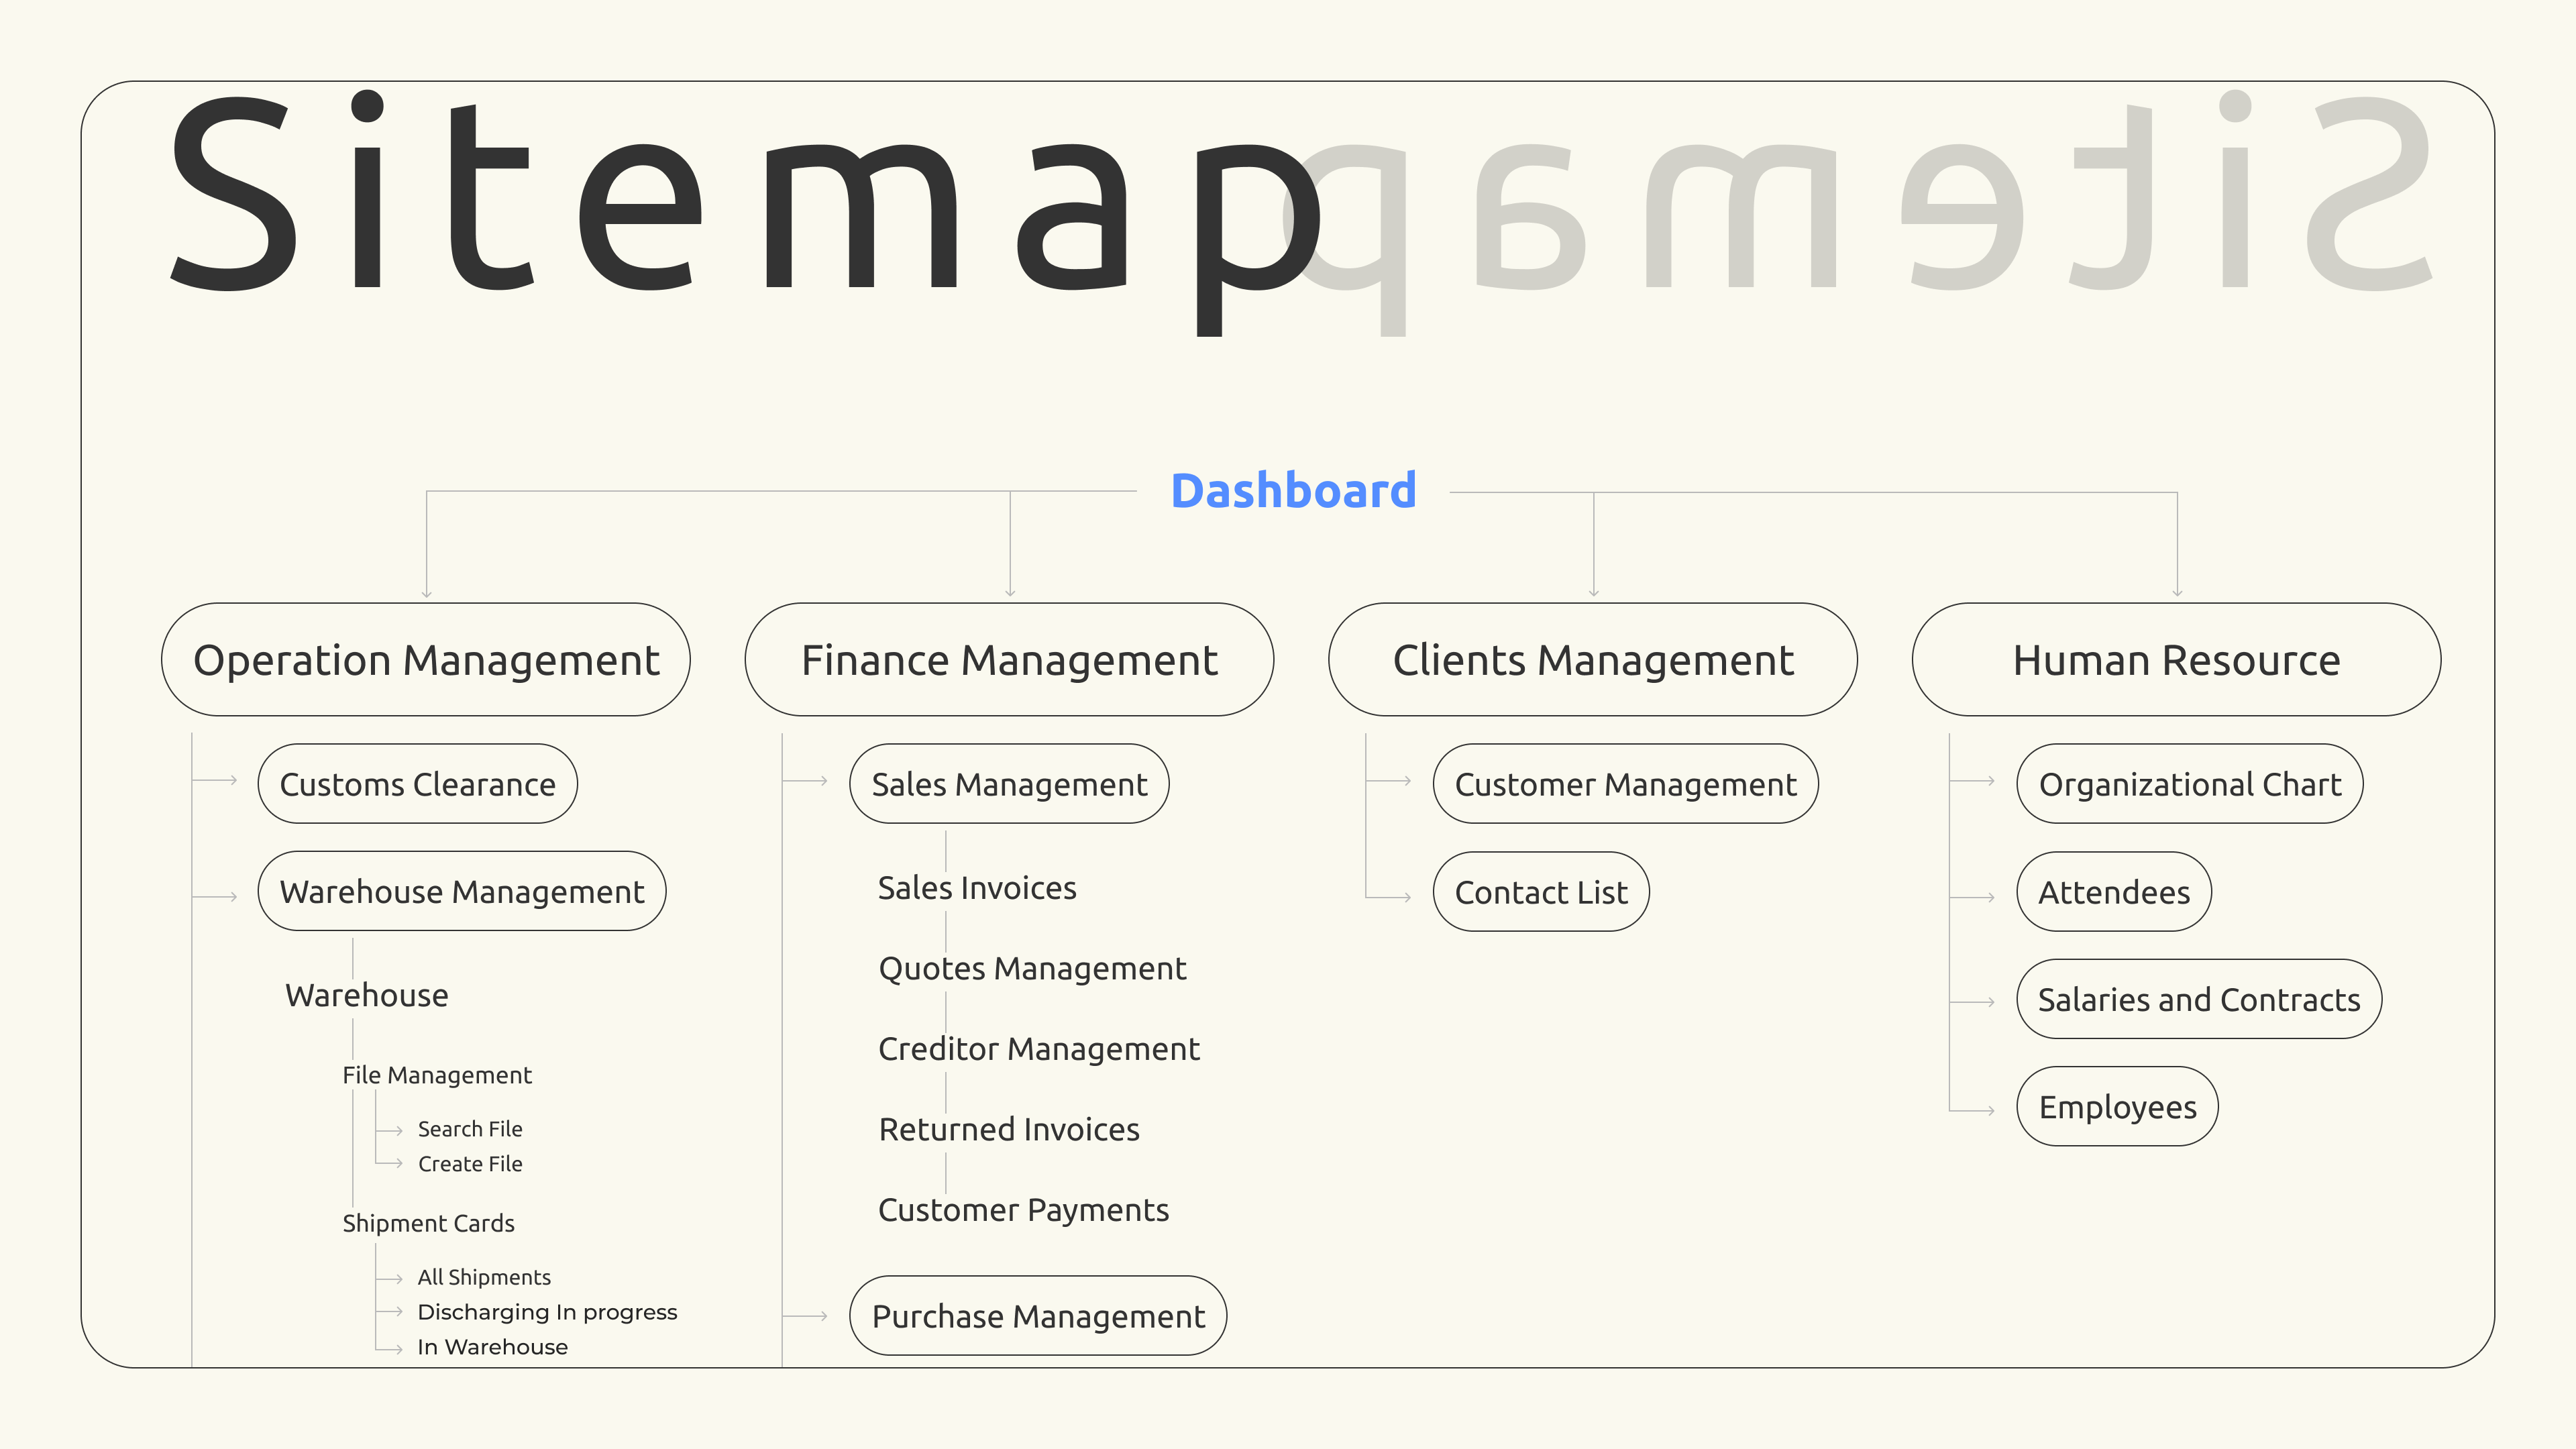The width and height of the screenshot is (2576, 1449).
Task: Click the Customs Clearance pill
Action: coord(417,784)
